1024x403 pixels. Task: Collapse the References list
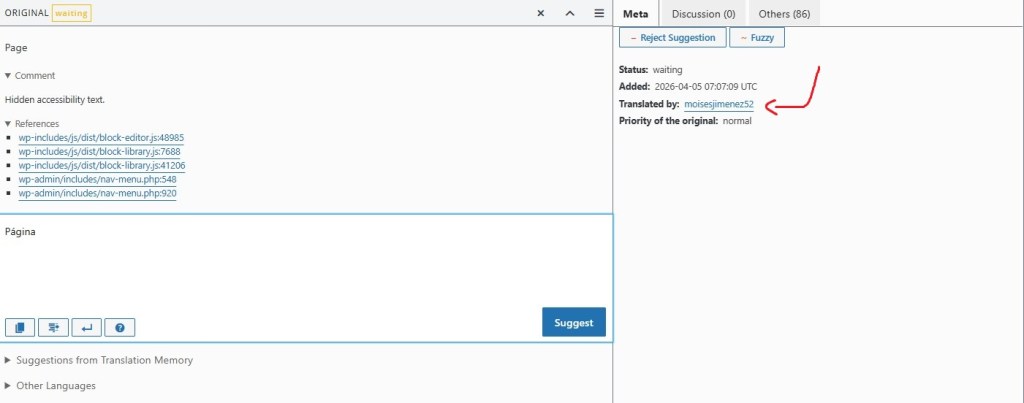32,124
